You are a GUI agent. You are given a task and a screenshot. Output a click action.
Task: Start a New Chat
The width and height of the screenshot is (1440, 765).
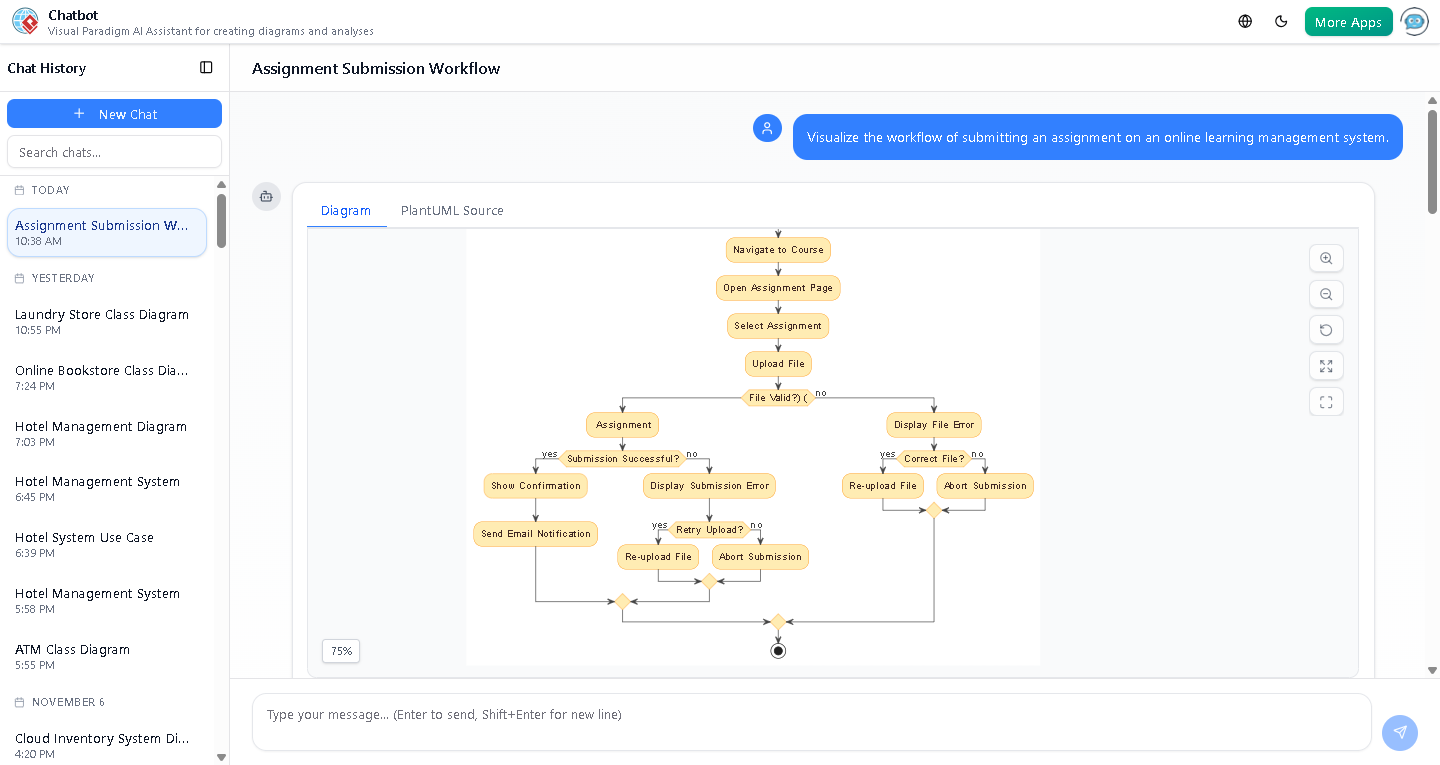click(114, 113)
